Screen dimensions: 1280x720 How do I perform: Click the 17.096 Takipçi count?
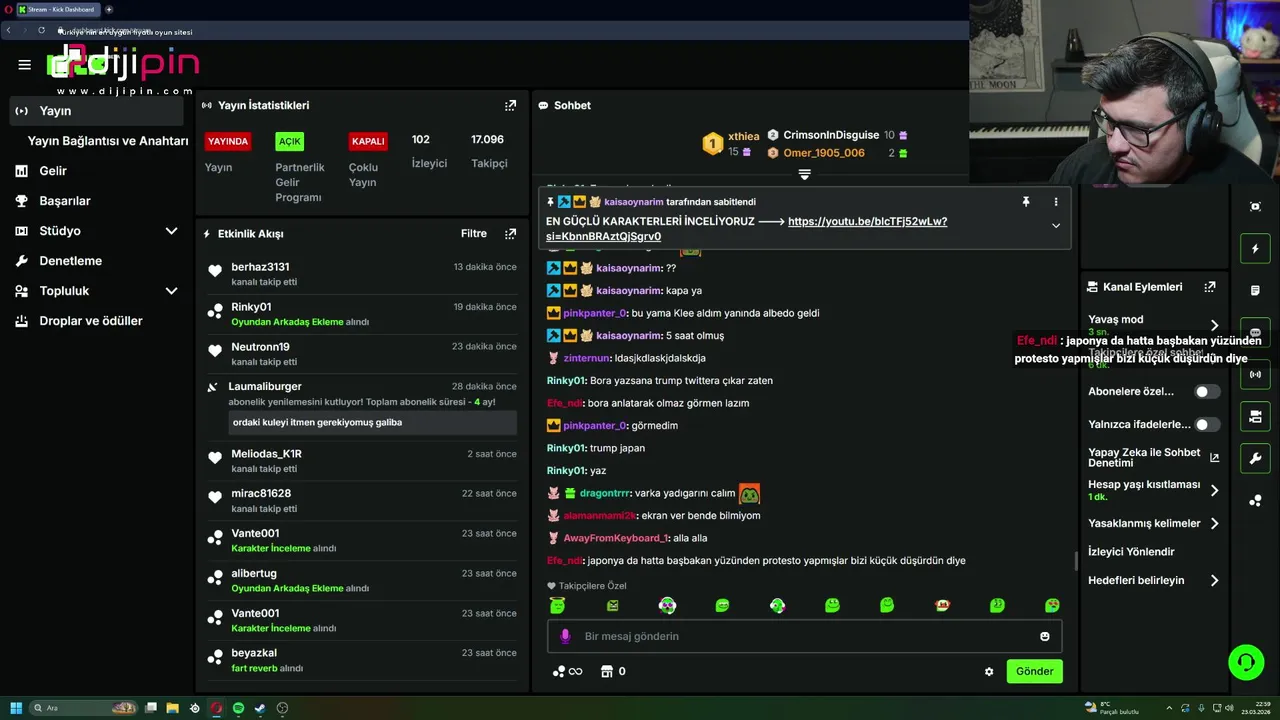[488, 150]
